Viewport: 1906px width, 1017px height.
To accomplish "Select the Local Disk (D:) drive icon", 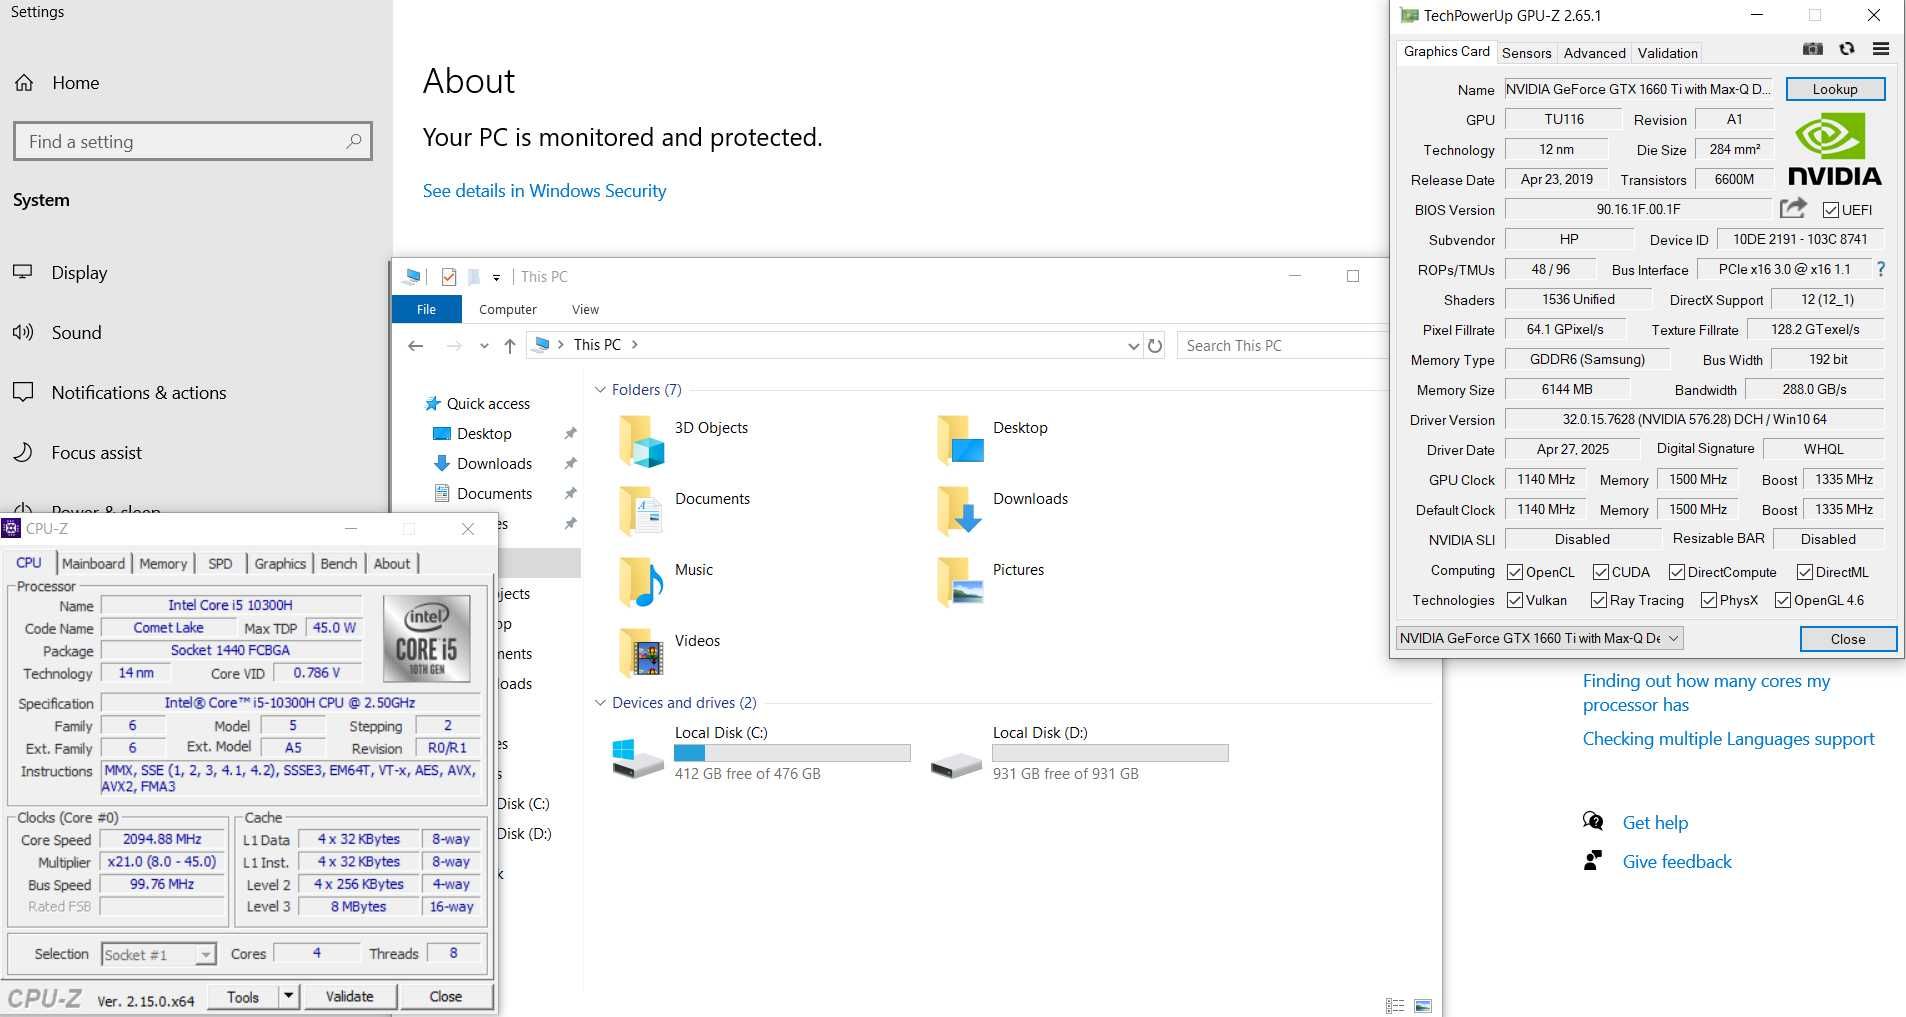I will coord(956,766).
